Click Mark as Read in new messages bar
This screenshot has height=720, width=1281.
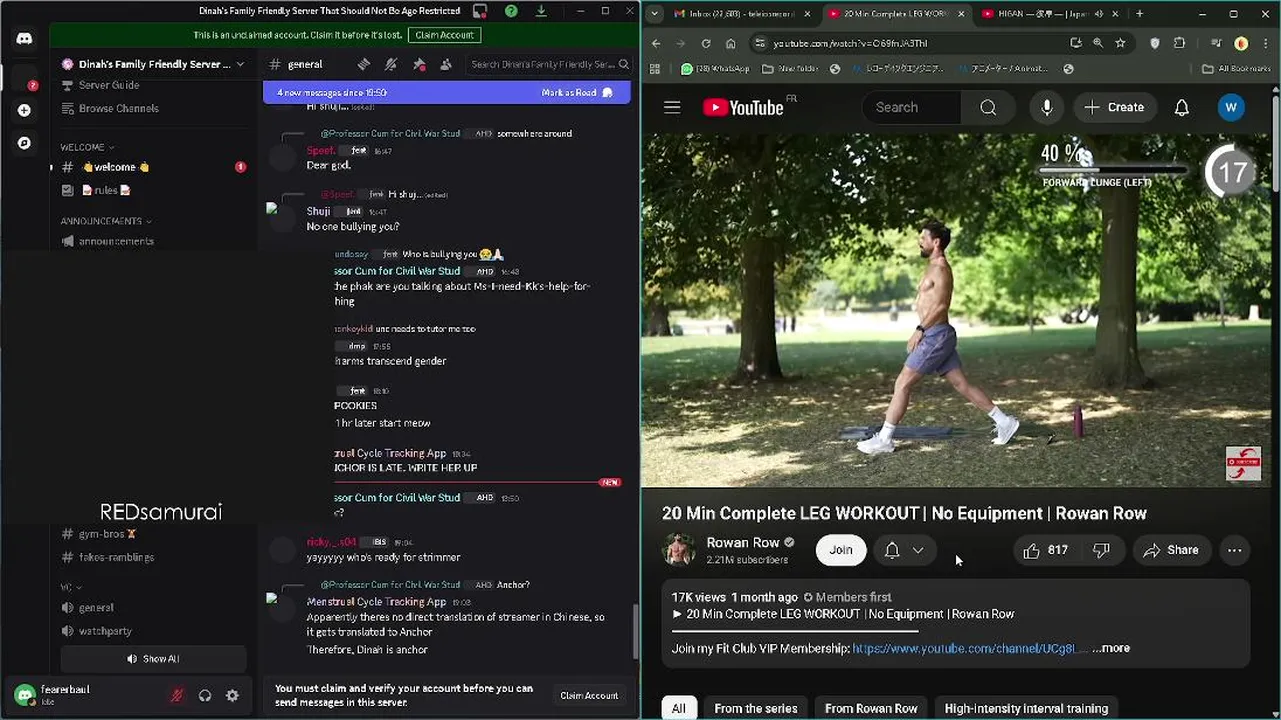[x=577, y=92]
